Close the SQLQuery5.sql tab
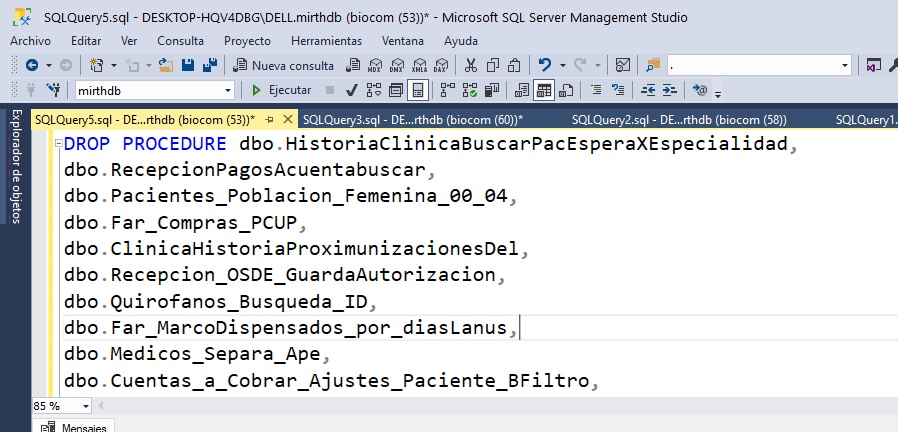 288,119
